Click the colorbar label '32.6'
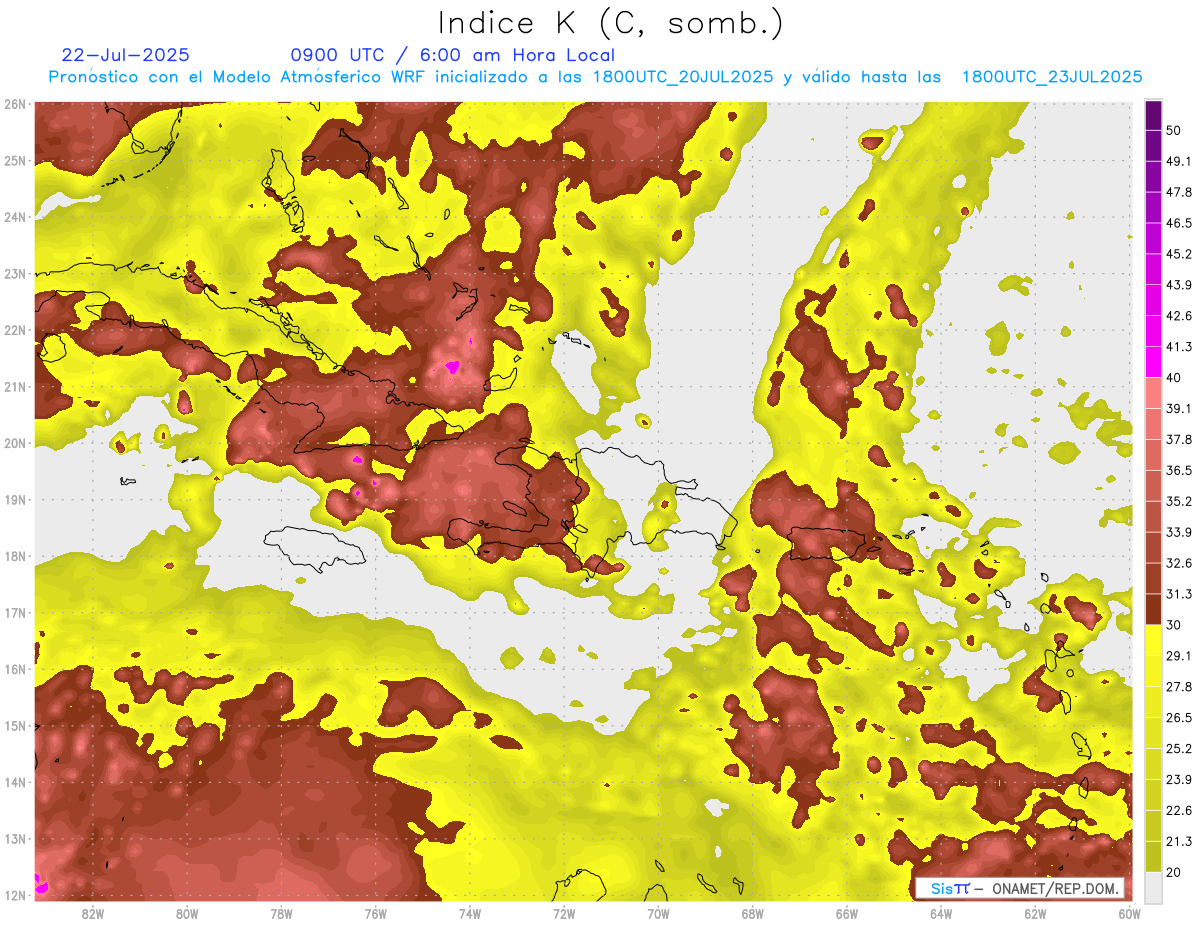The height and width of the screenshot is (927, 1200). click(1178, 563)
